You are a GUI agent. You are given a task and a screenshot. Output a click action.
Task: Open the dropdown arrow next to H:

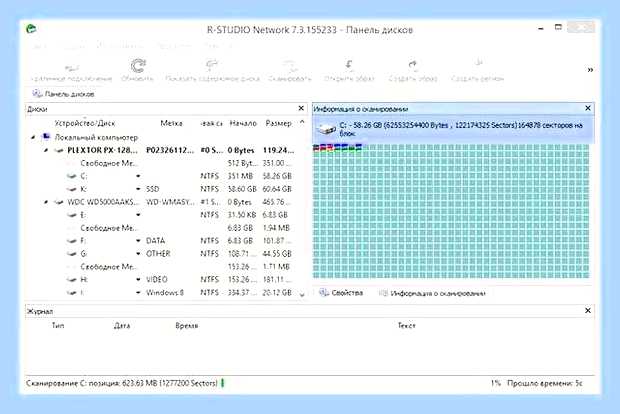tap(138, 280)
